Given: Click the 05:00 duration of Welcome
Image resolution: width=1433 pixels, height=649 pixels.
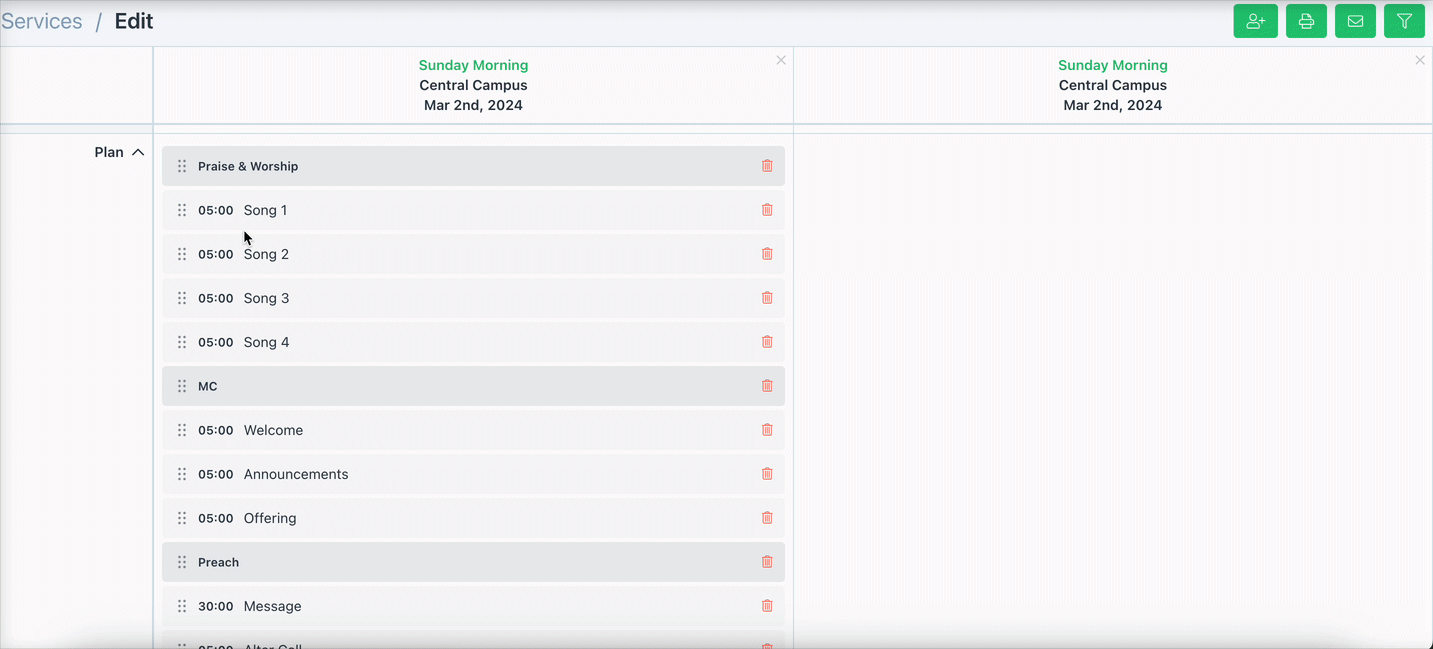Looking at the screenshot, I should tap(215, 430).
